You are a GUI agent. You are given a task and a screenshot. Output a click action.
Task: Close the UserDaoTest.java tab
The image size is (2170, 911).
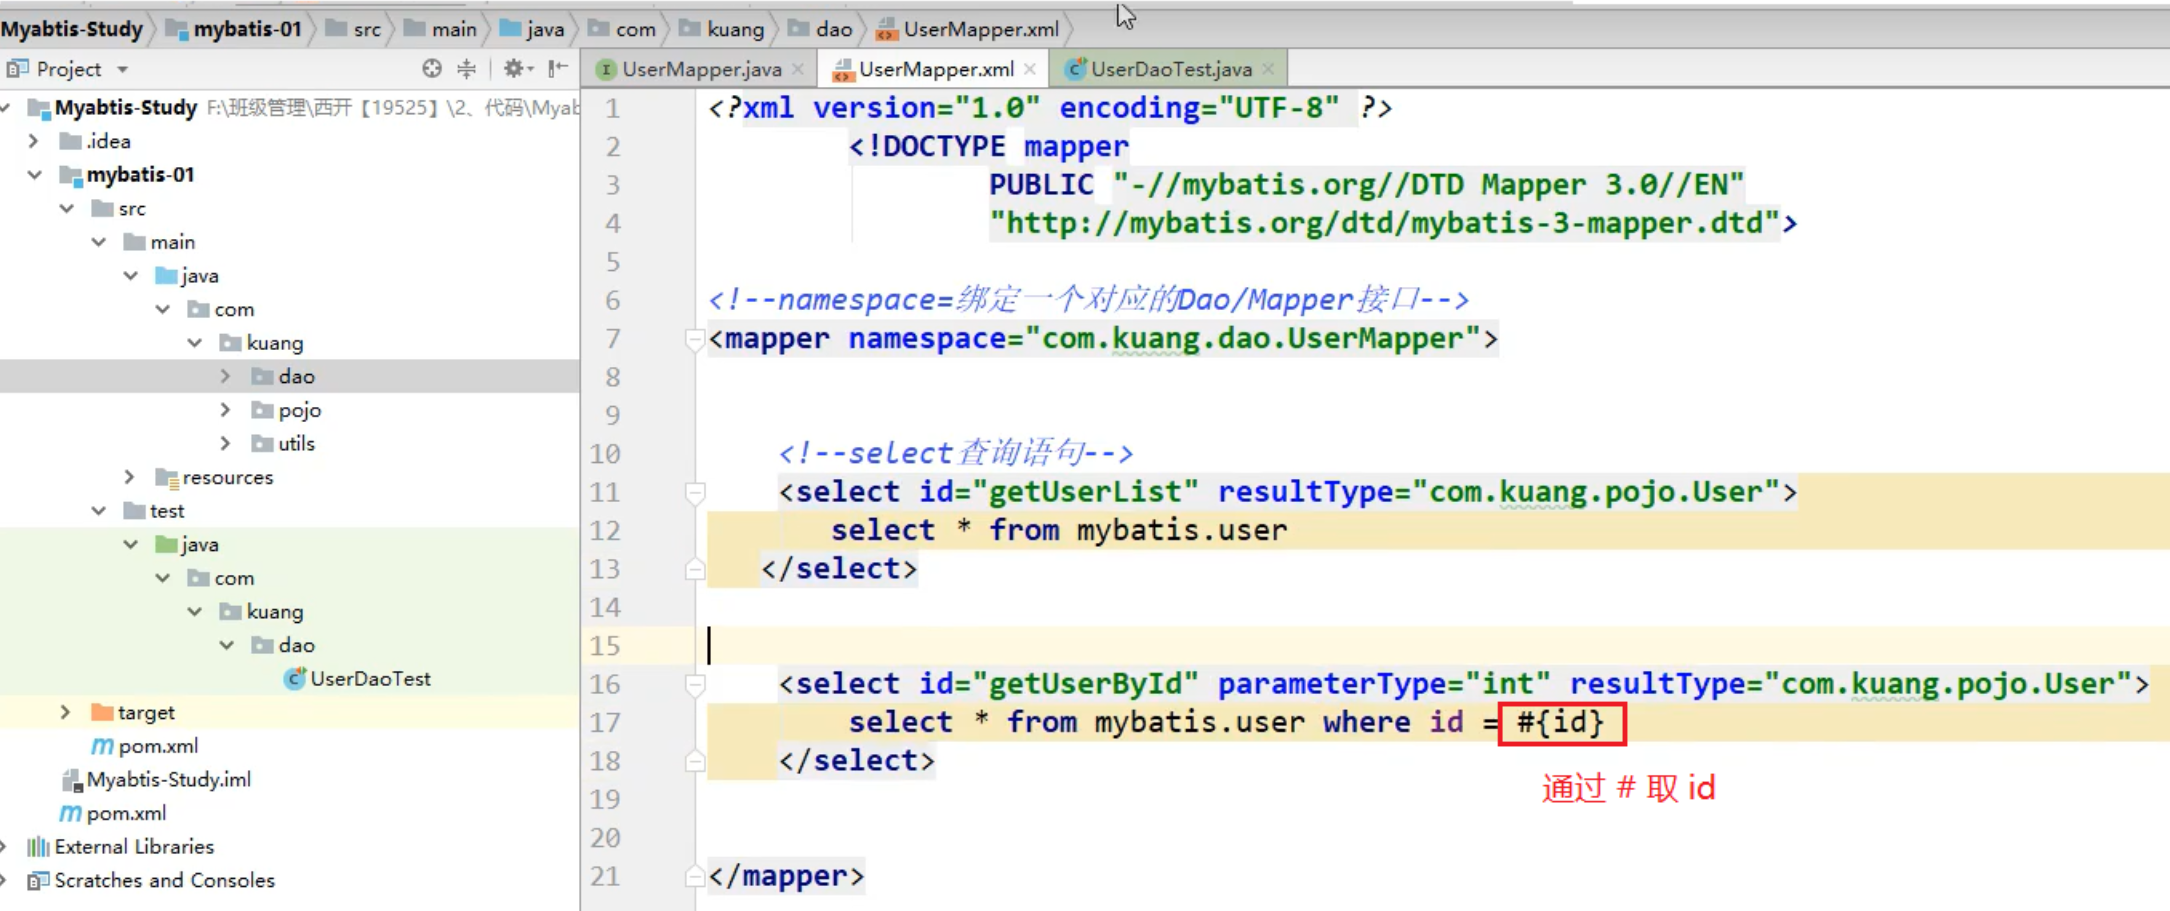click(x=1268, y=69)
